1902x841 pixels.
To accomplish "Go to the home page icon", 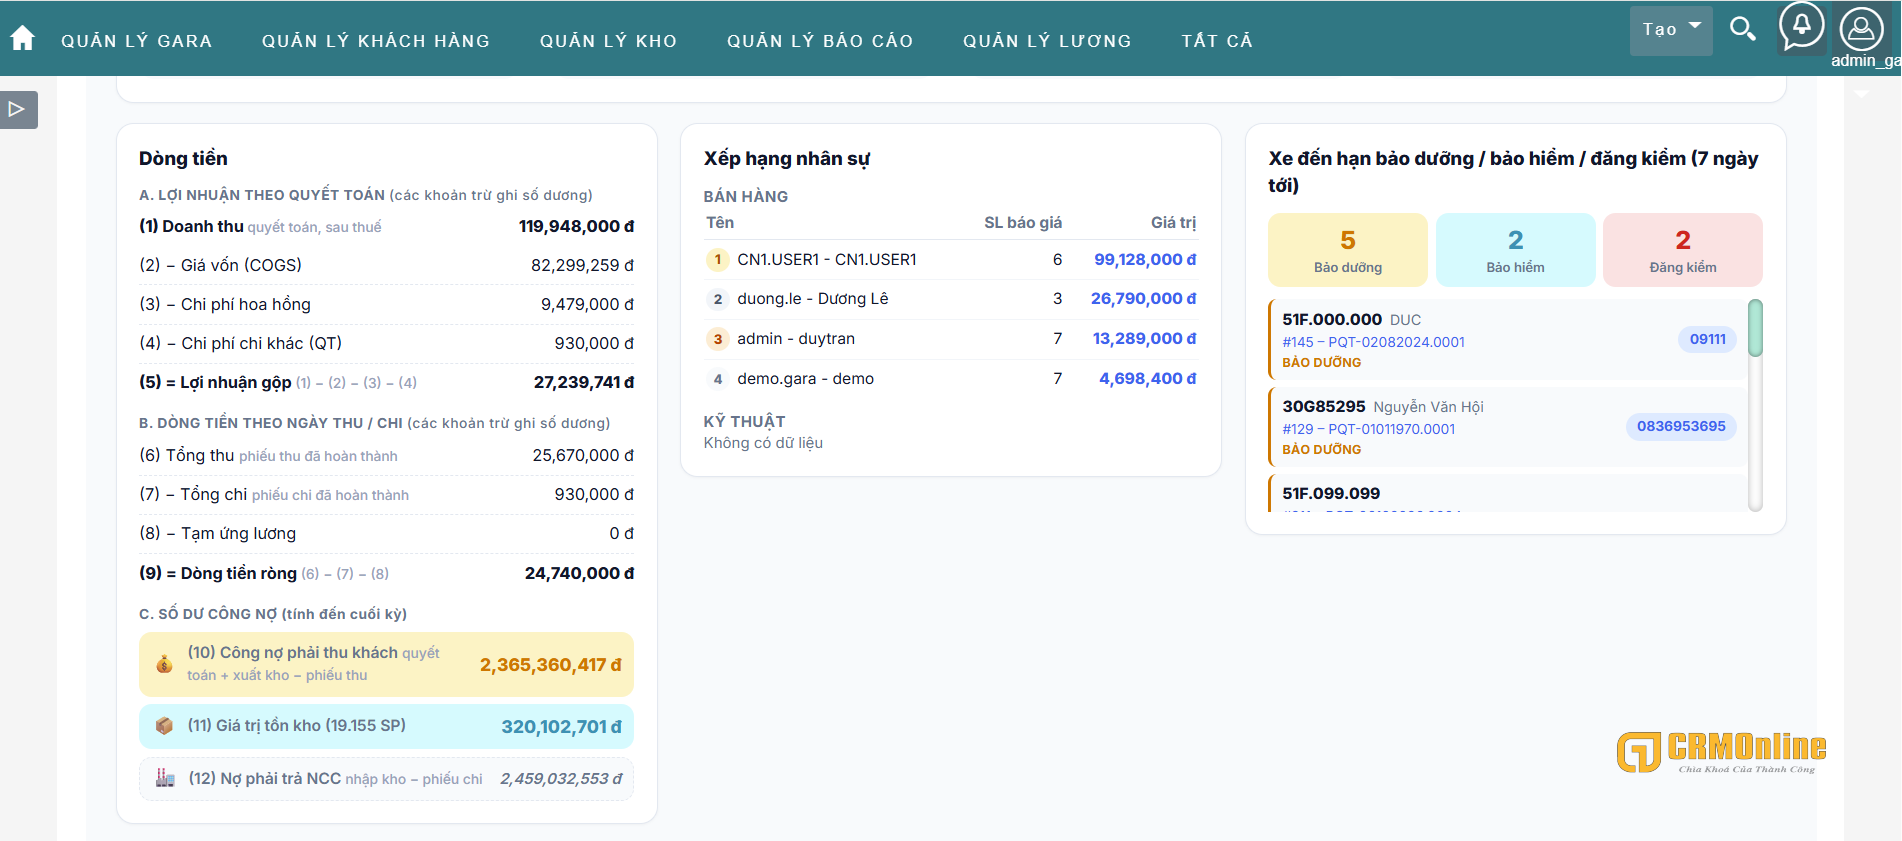I will pyautogui.click(x=22, y=38).
